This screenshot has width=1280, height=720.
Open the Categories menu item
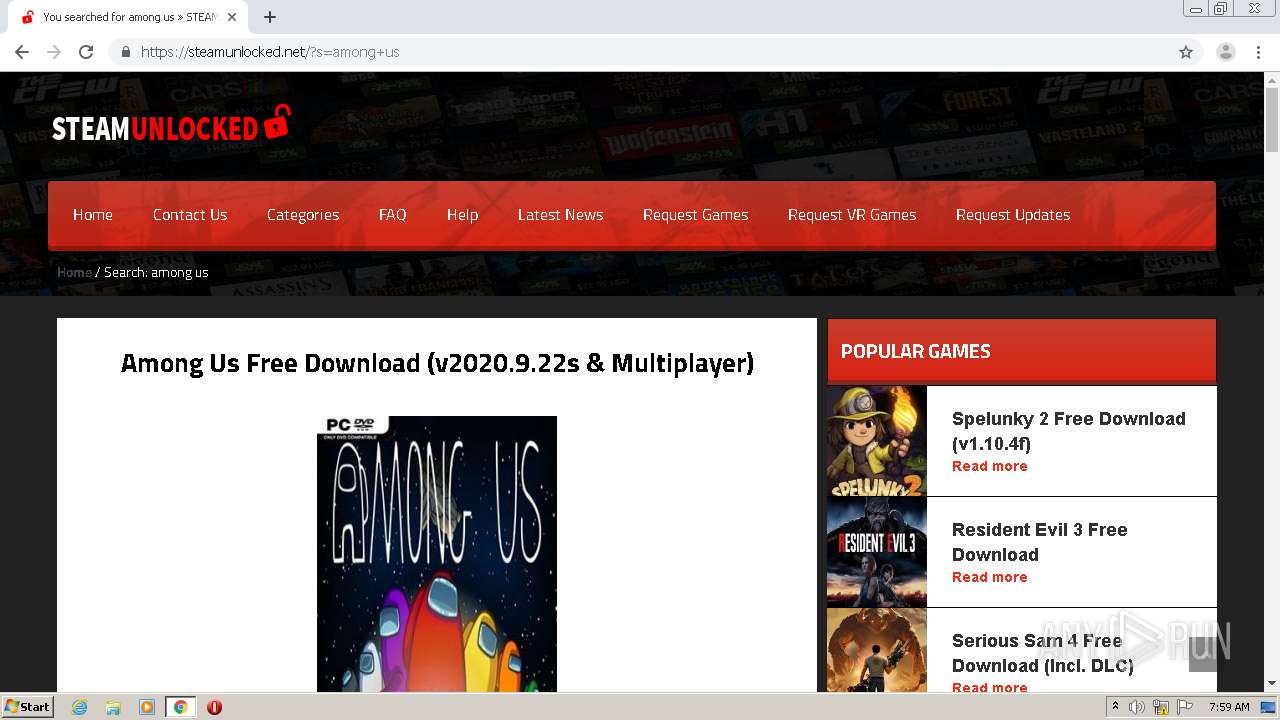303,215
